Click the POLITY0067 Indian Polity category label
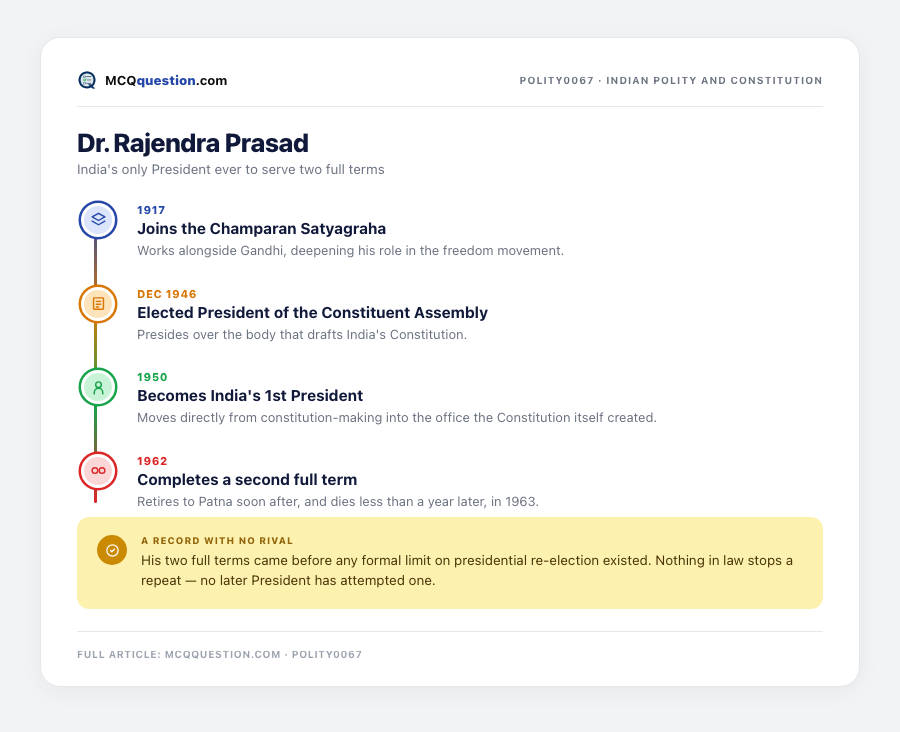 click(670, 80)
